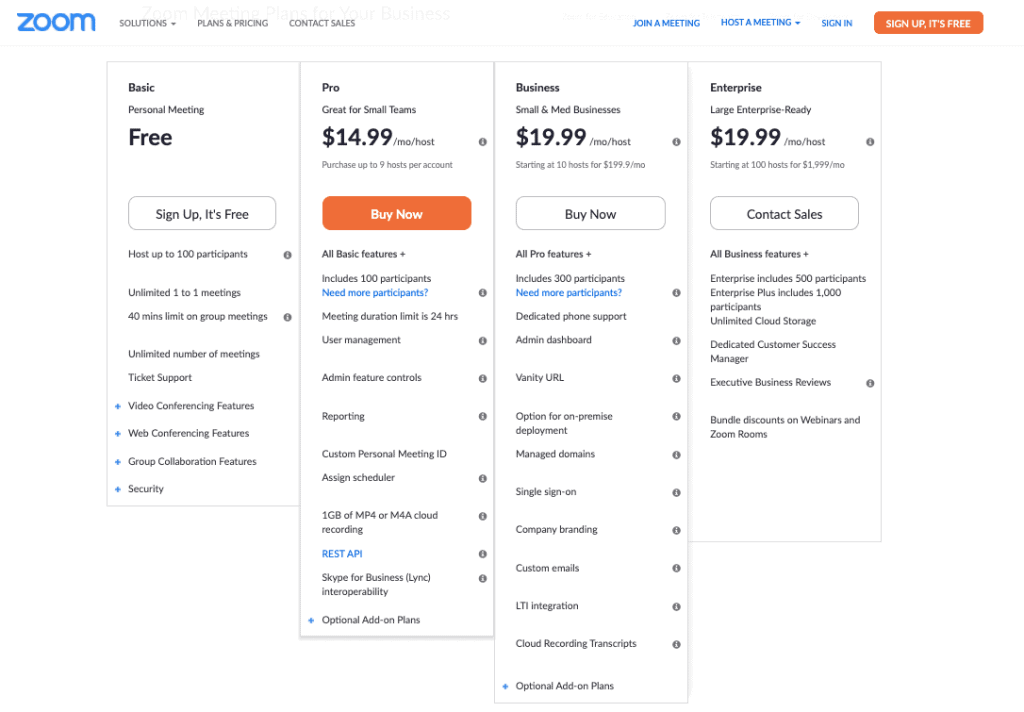
Task: Show info for 40 mins limit on group meetings
Action: [287, 317]
